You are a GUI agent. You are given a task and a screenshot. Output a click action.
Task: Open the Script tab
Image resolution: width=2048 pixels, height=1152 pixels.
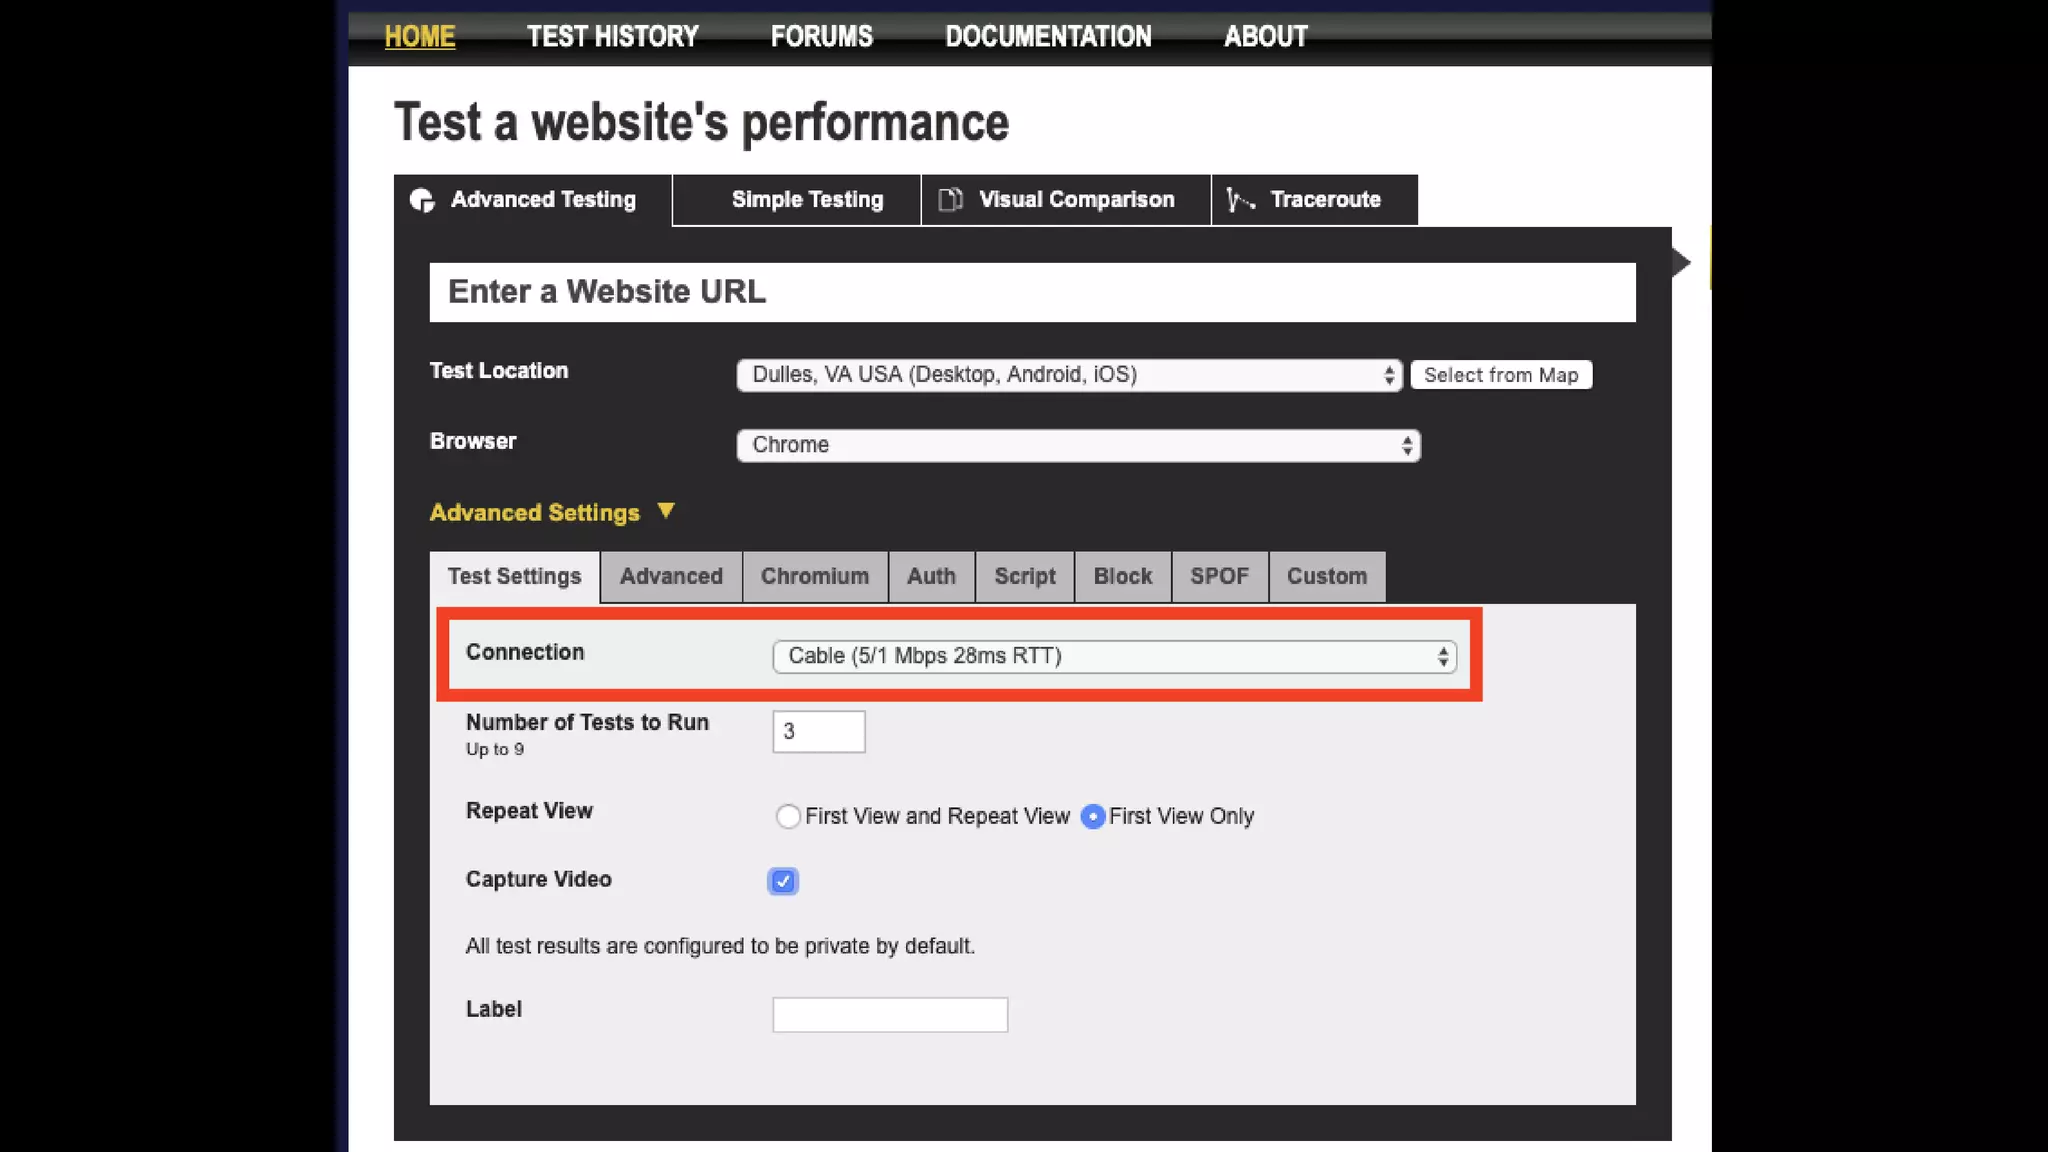[1024, 577]
